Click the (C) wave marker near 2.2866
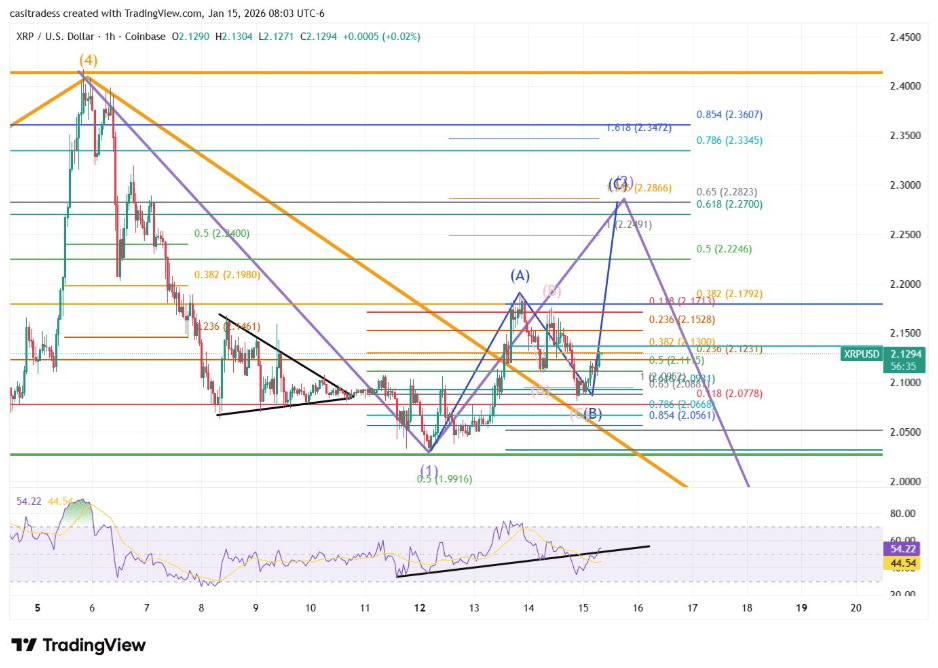The width and height of the screenshot is (938, 668). [620, 182]
